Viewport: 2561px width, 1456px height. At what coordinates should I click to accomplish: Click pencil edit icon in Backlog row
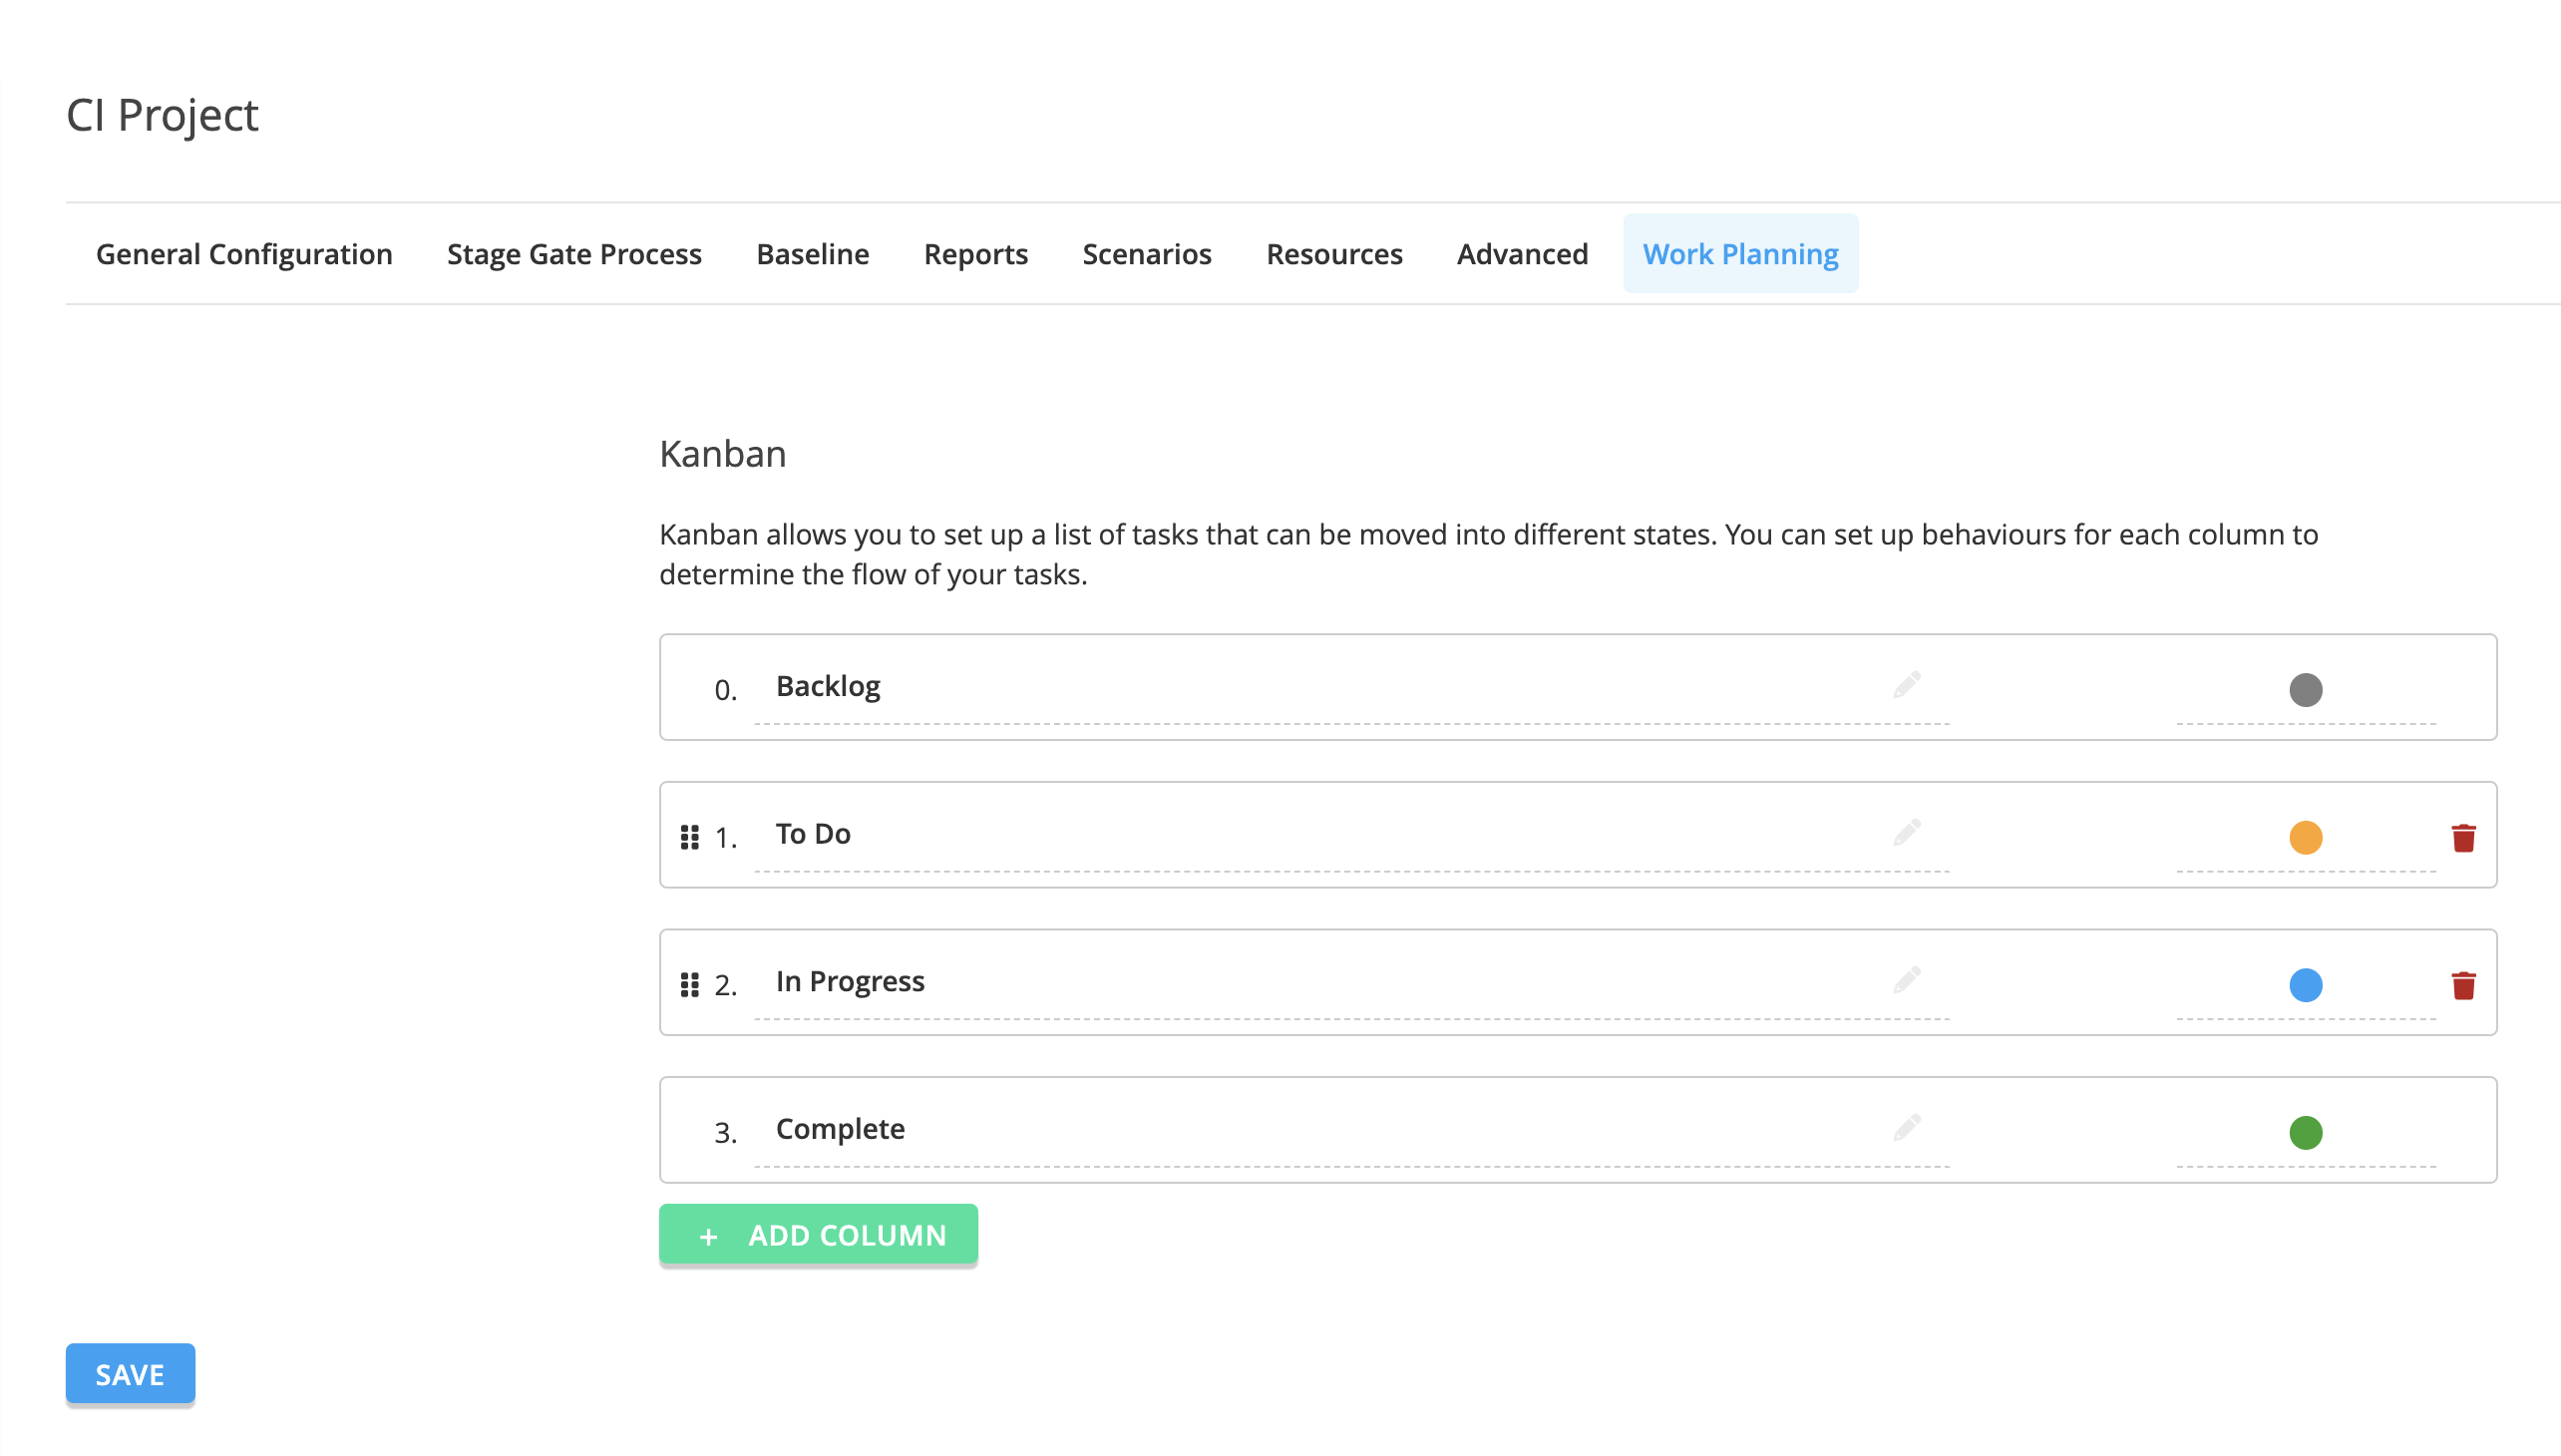pos(1906,686)
